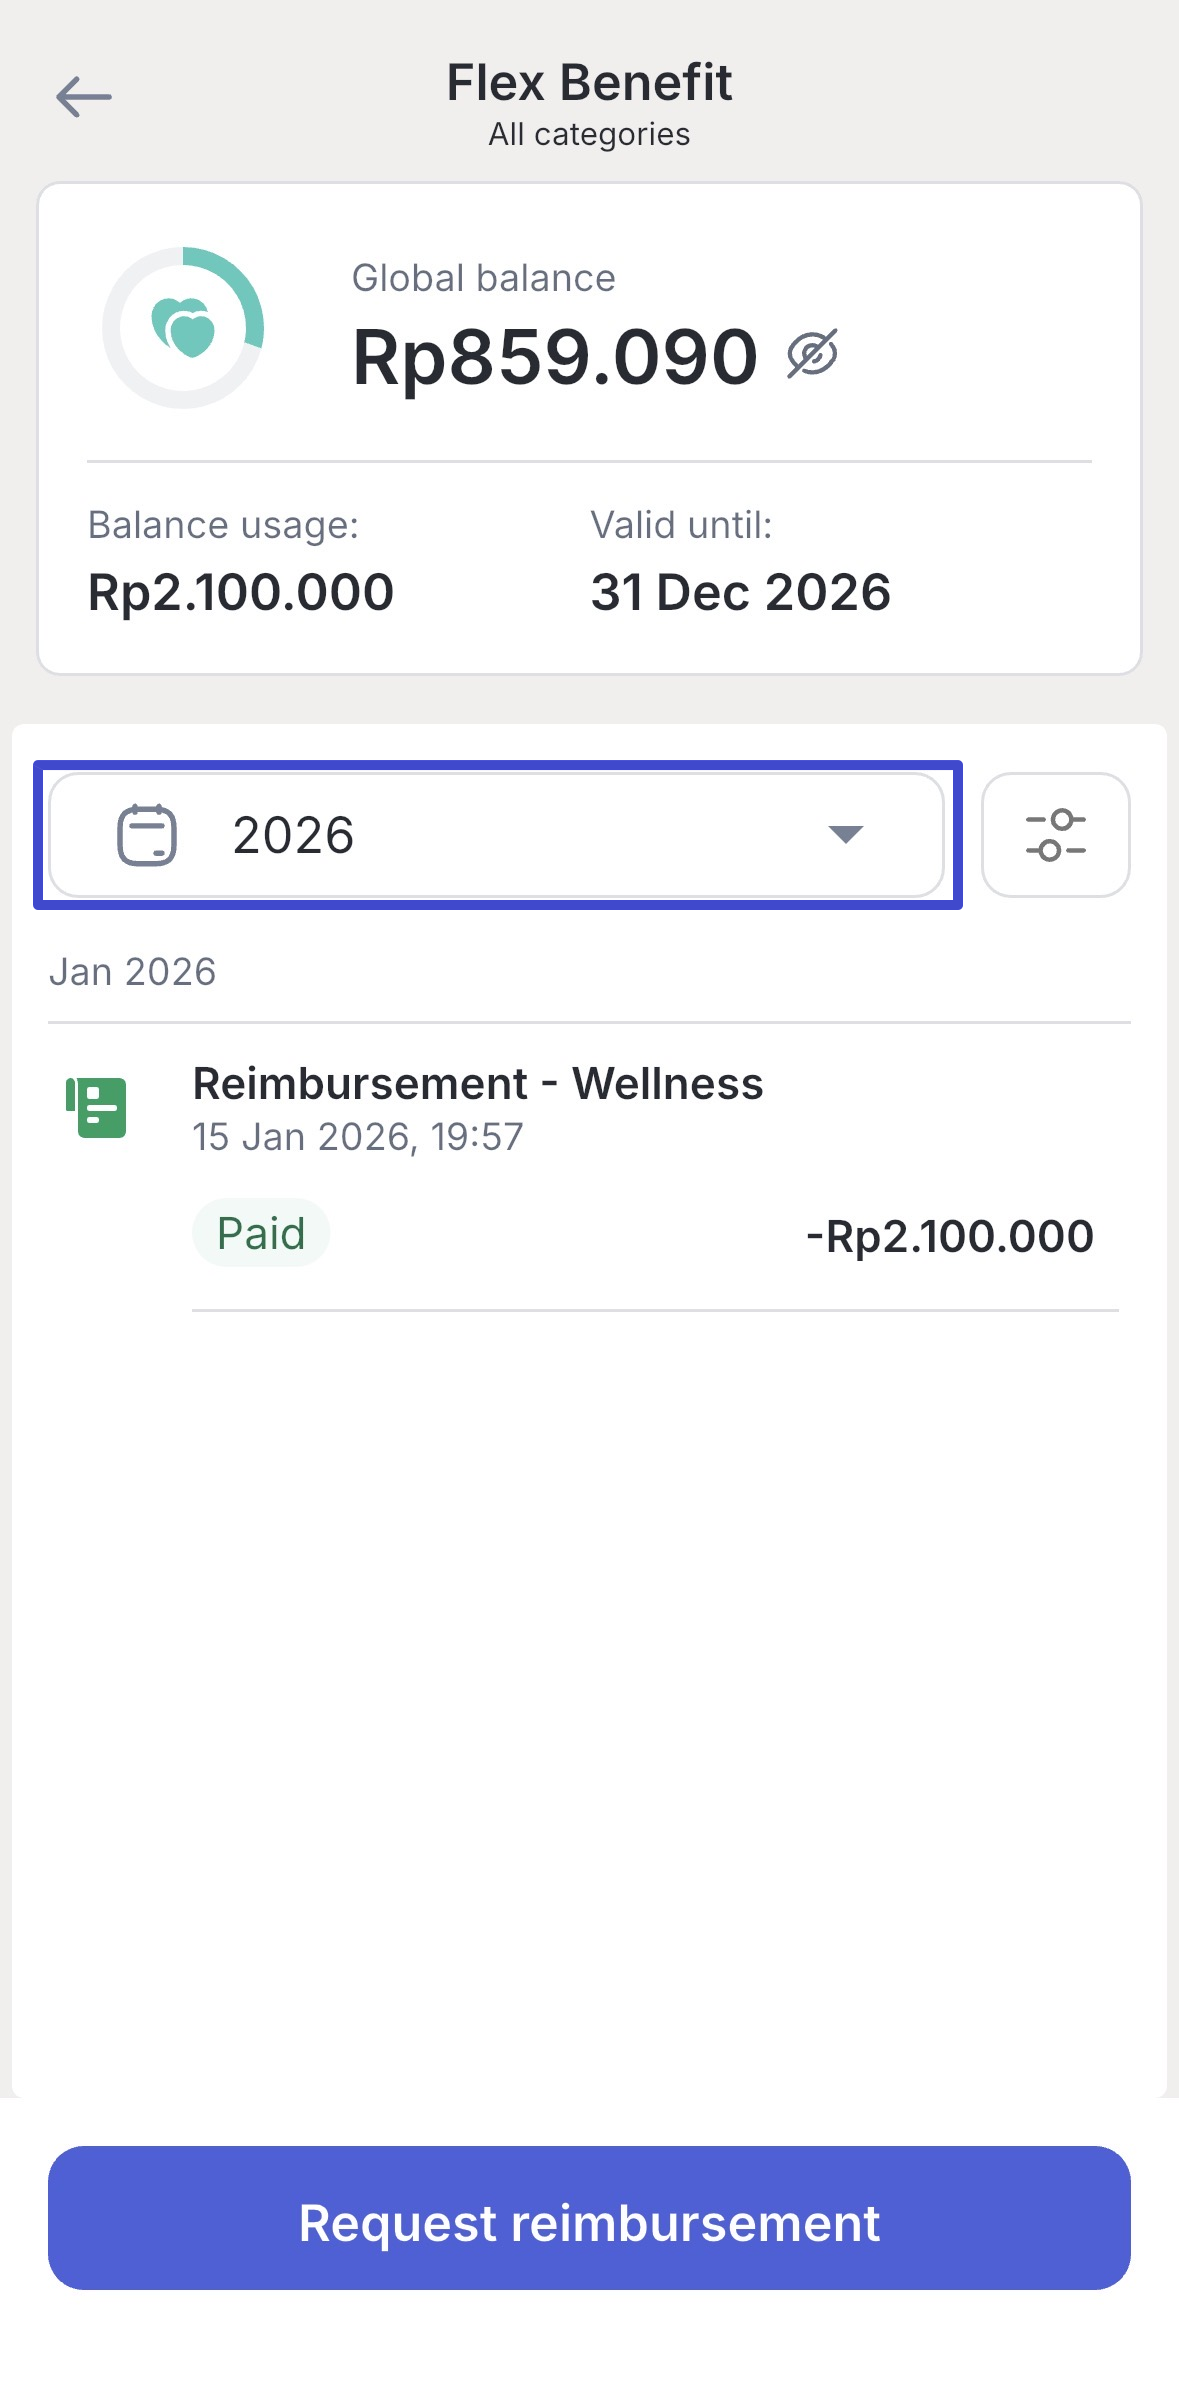The image size is (1179, 2392).
Task: Click the -Rp2.100.000 transaction amount
Action: (x=949, y=1237)
